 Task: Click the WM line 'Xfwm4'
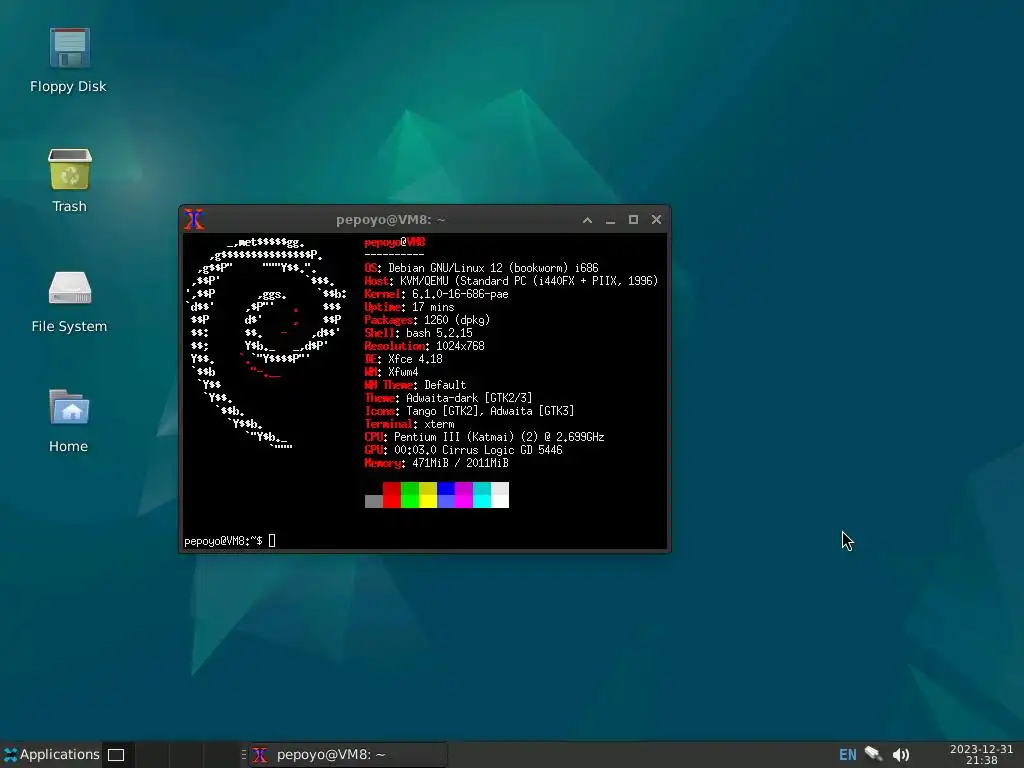point(392,372)
